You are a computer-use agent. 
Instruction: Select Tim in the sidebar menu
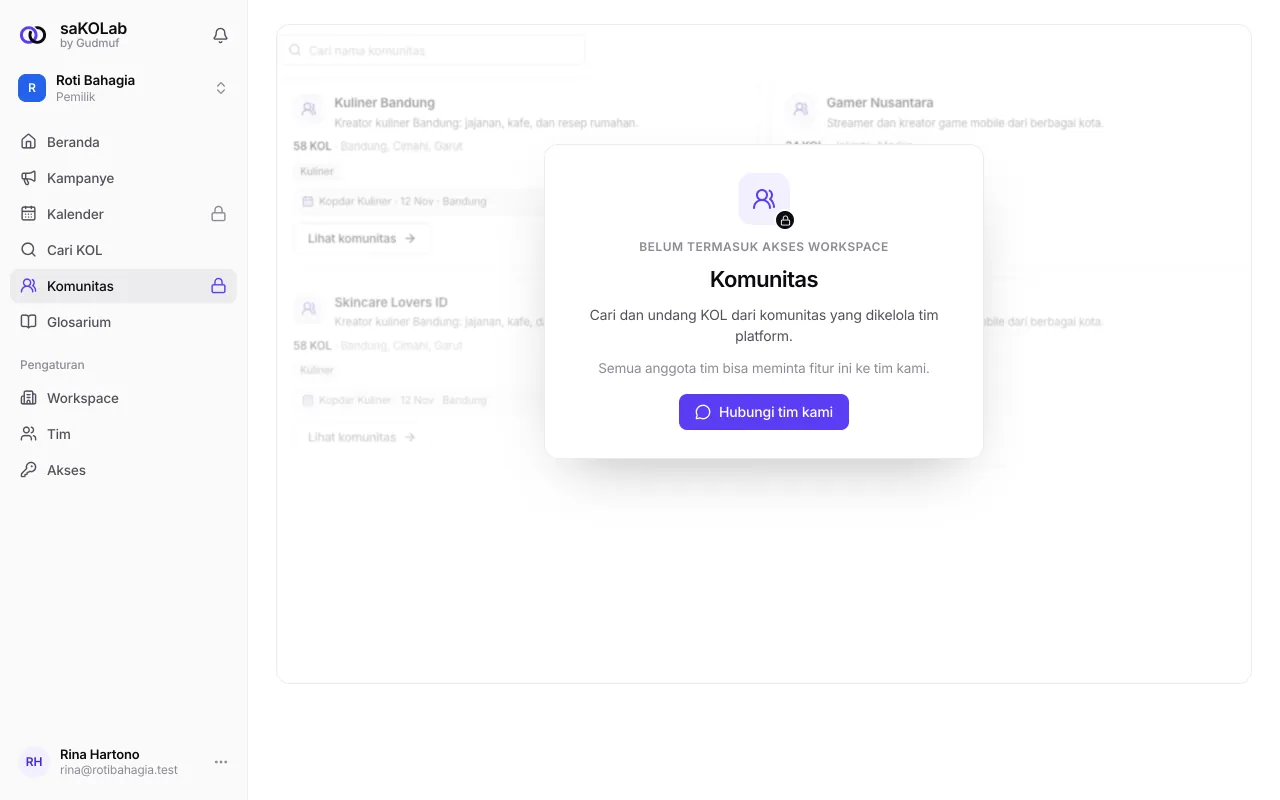(124, 434)
